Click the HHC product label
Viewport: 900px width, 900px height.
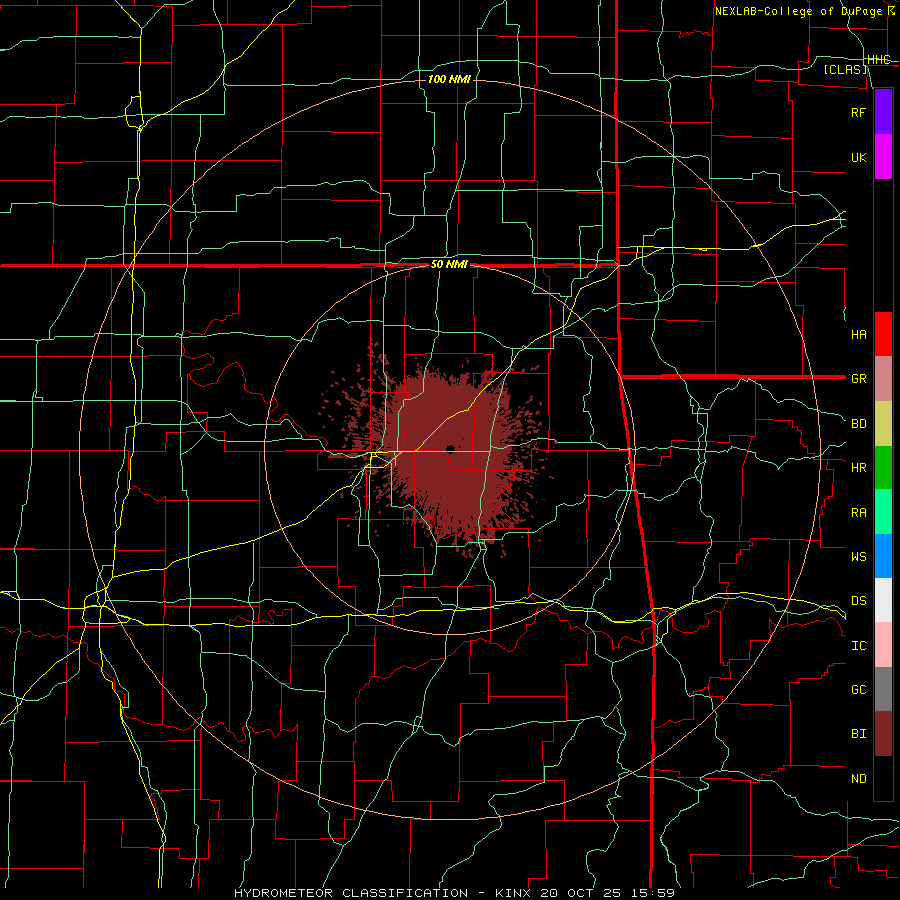point(878,60)
